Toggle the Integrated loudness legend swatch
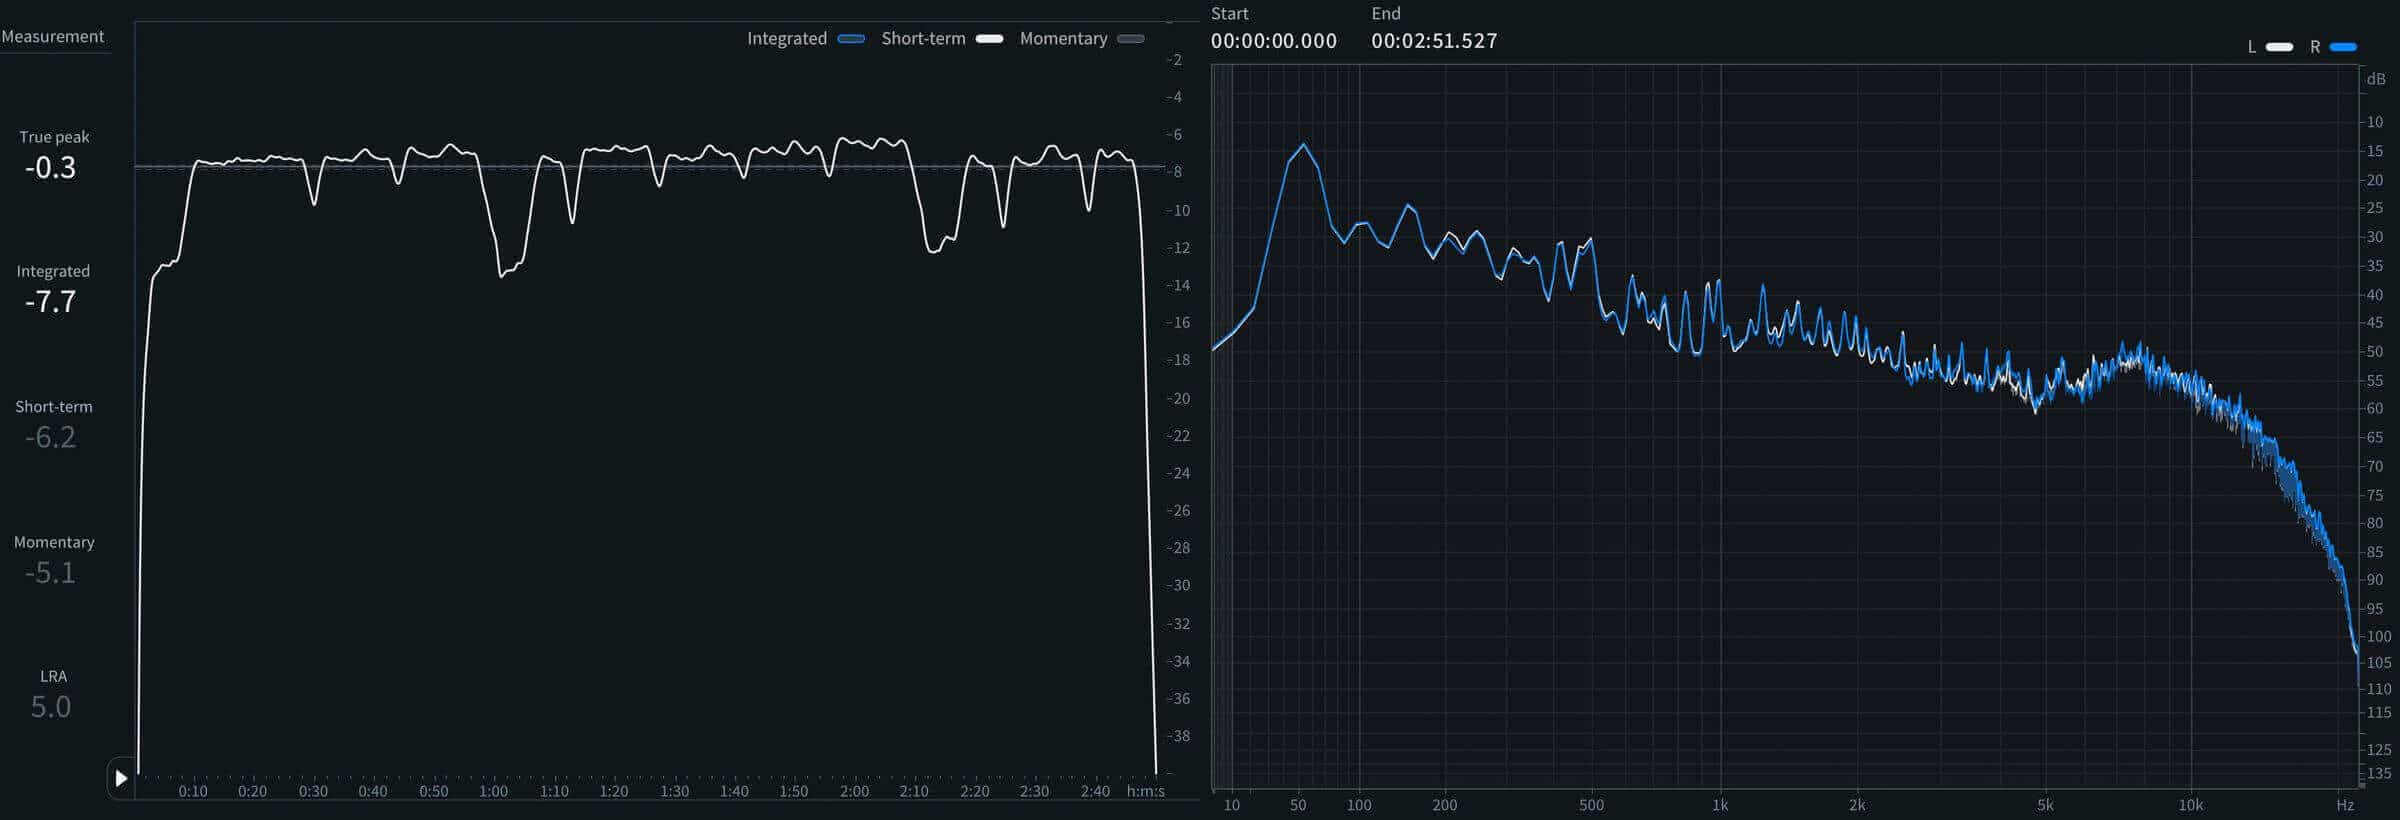This screenshot has width=2400, height=820. [x=851, y=39]
